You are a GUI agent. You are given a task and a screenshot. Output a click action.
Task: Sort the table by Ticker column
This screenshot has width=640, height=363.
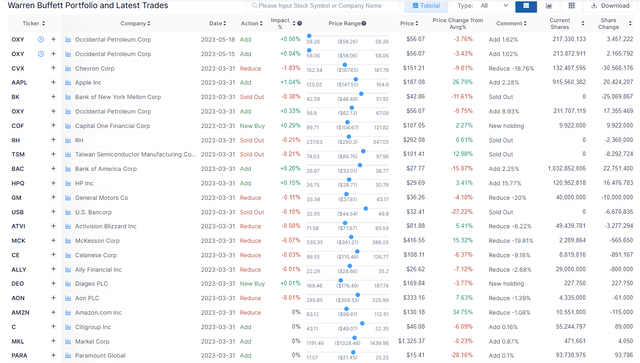point(34,24)
